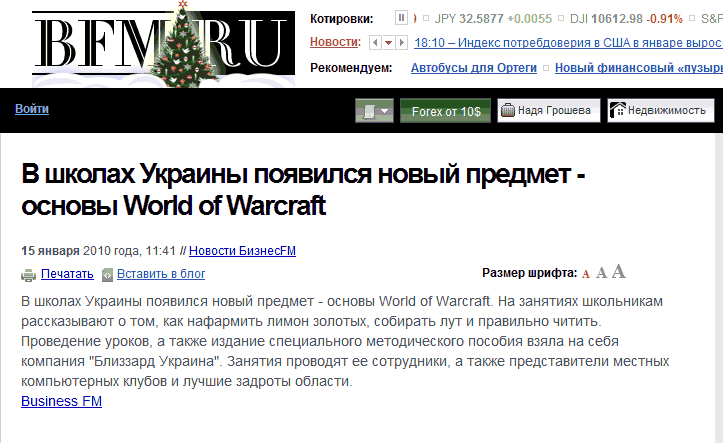
Task: Set small font size red A
Action: [x=586, y=274]
